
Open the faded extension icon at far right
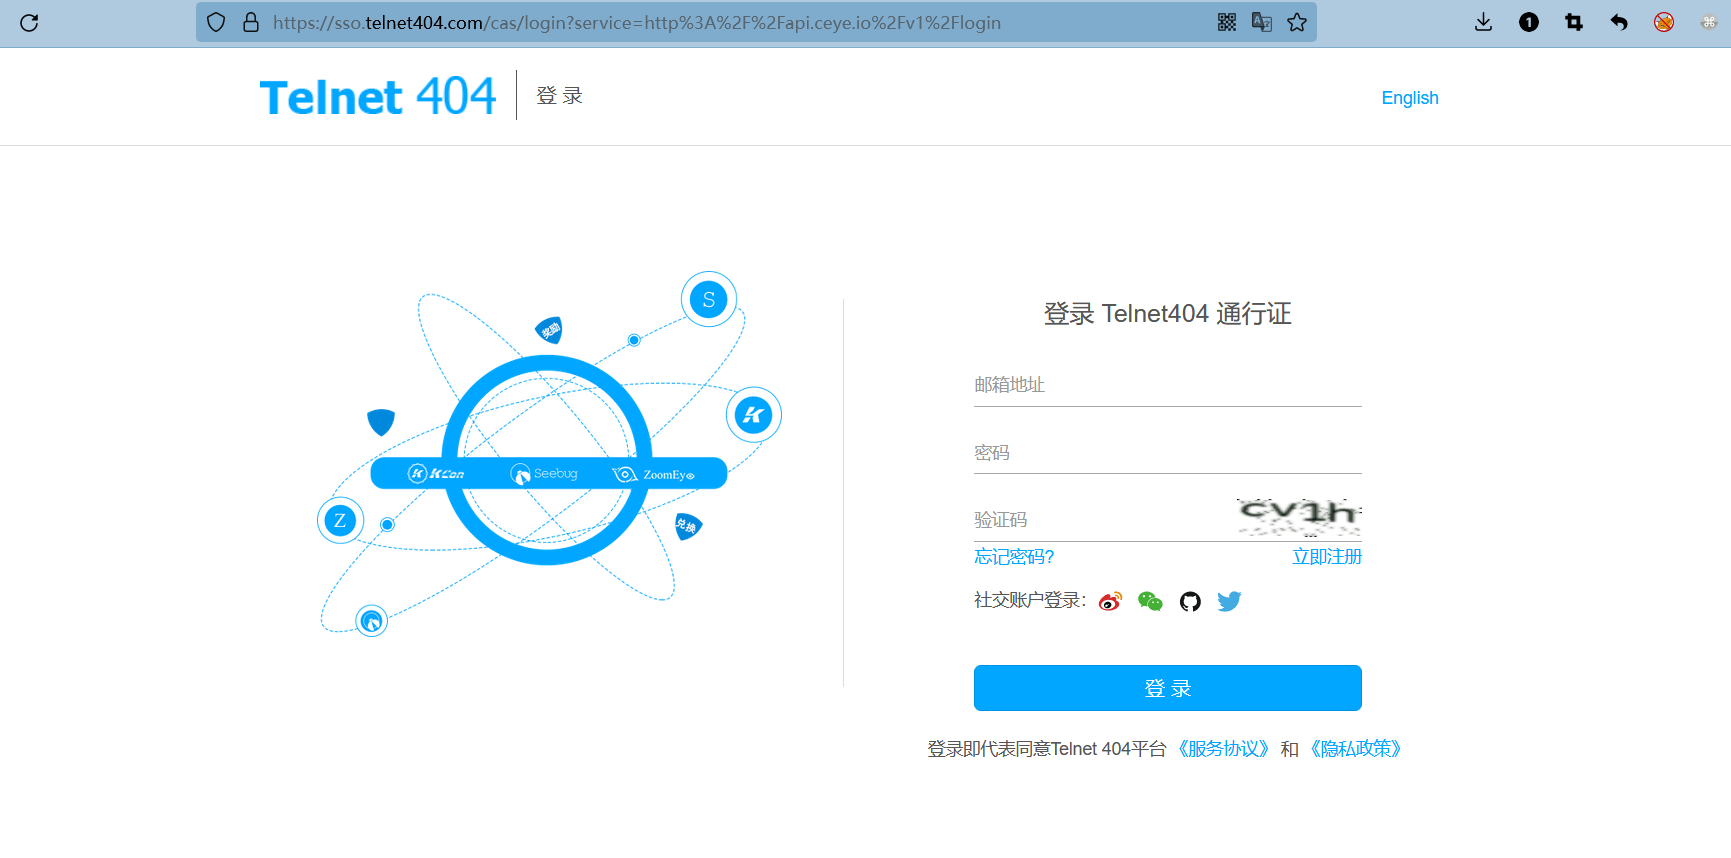(x=1709, y=22)
